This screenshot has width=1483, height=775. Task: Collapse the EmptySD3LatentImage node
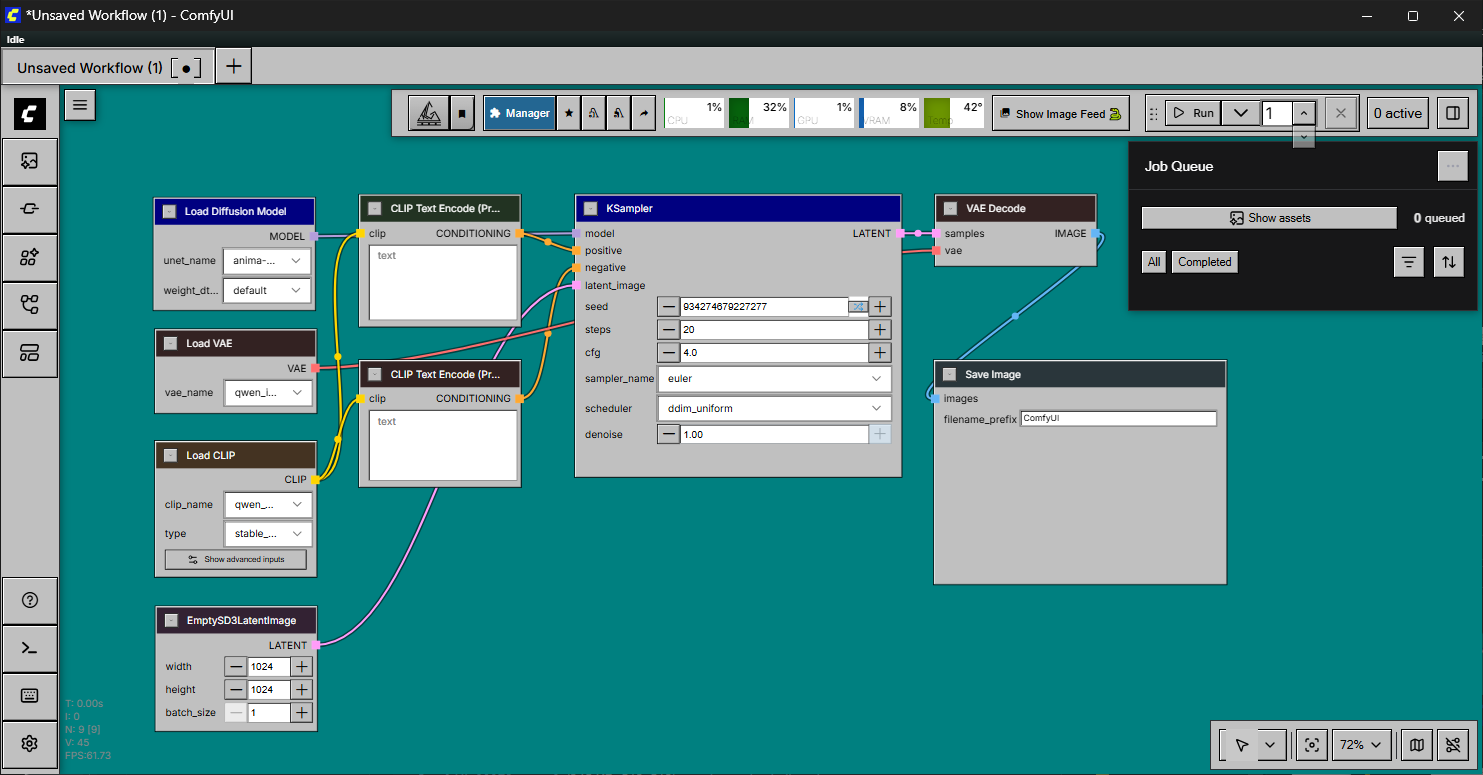171,620
